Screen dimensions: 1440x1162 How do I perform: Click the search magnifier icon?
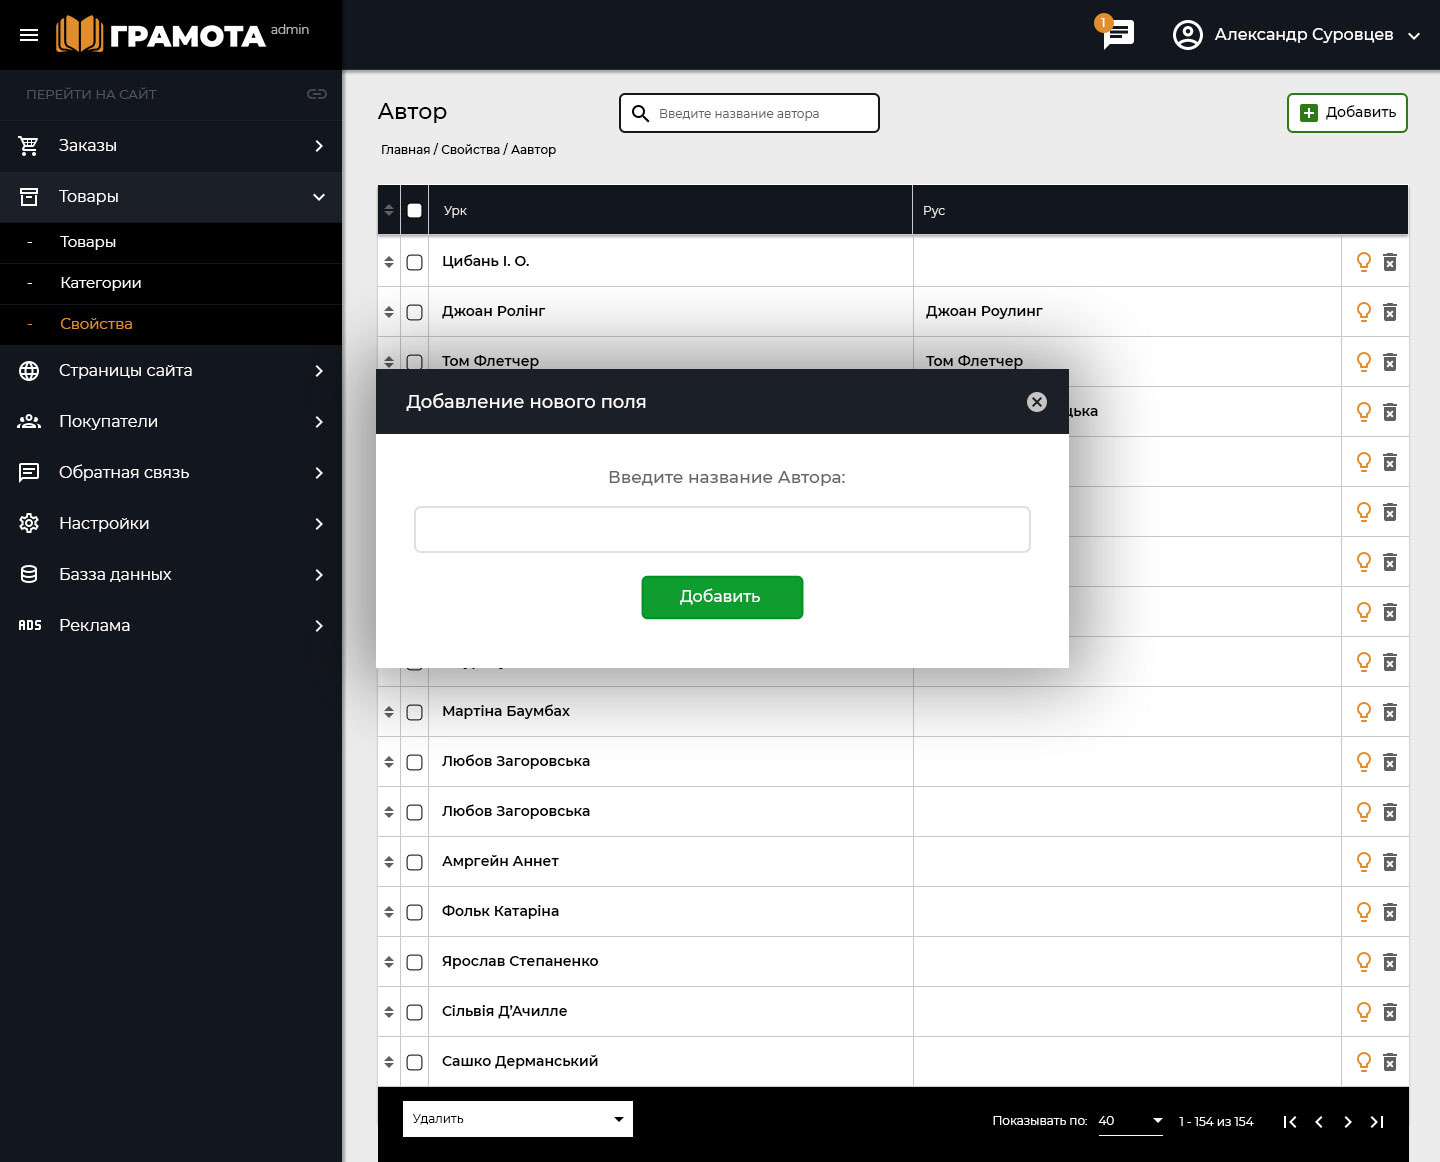pyautogui.click(x=641, y=113)
